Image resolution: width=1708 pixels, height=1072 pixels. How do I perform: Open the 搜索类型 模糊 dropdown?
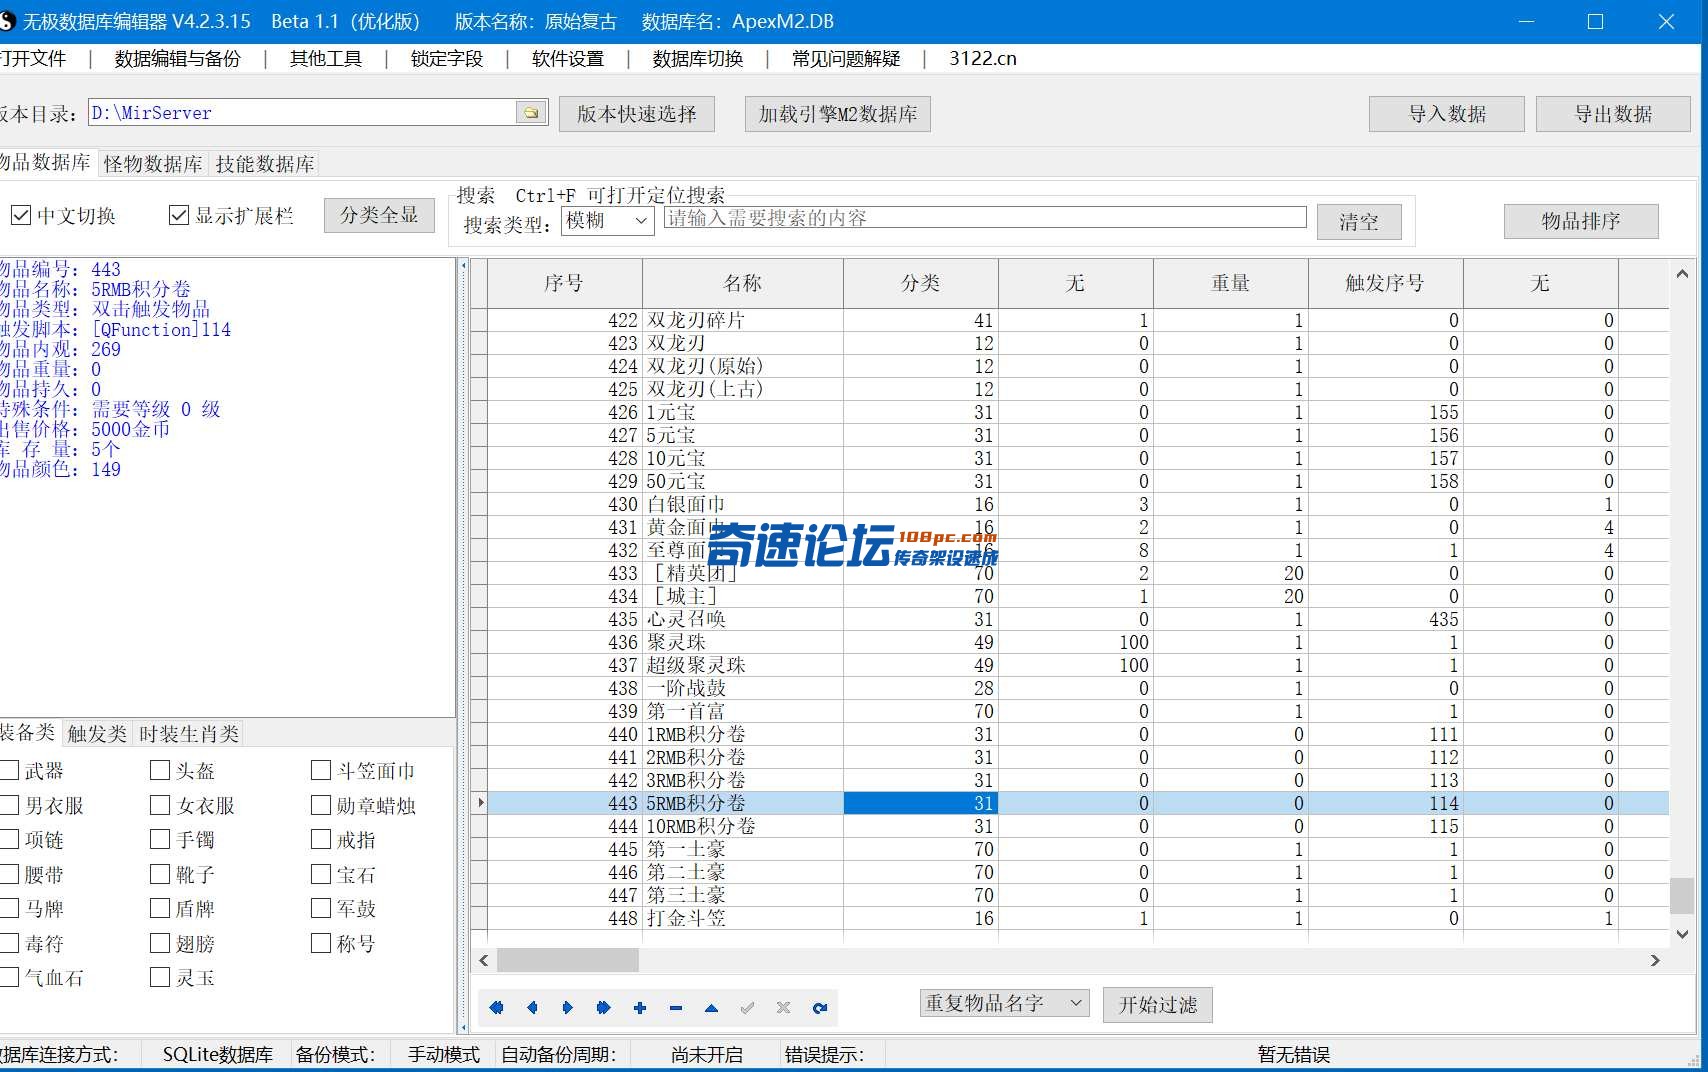click(608, 221)
